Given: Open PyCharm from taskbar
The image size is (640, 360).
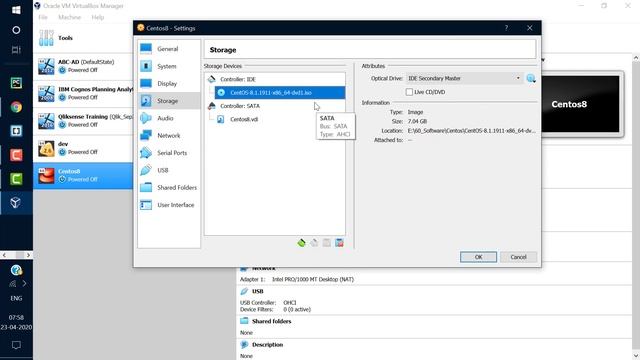Looking at the screenshot, I should click(x=16, y=83).
